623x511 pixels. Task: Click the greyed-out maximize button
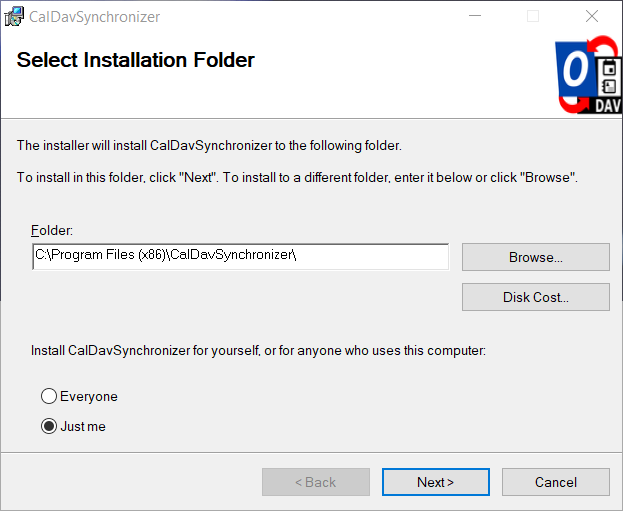533,17
